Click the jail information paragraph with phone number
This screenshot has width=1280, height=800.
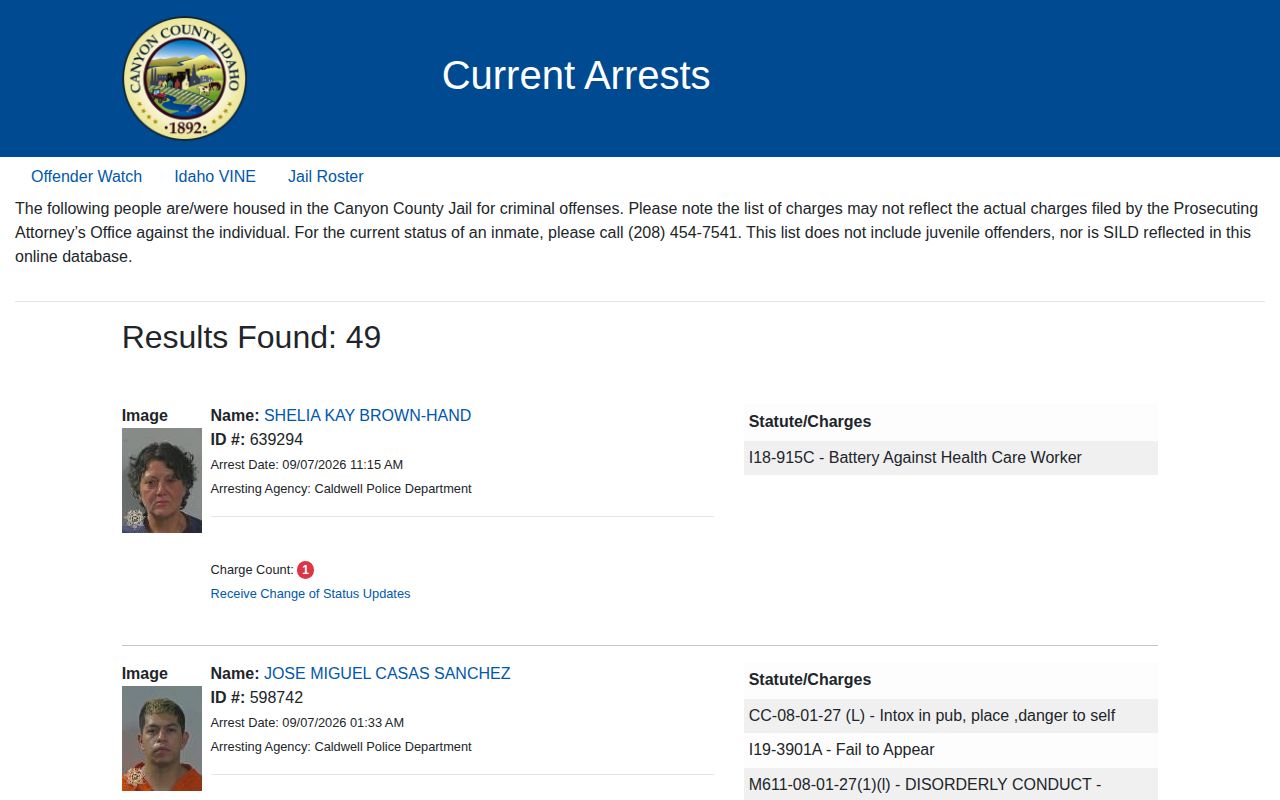click(x=640, y=232)
